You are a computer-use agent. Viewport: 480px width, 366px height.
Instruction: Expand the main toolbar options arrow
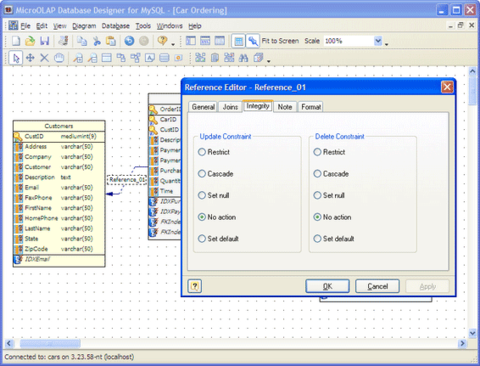tap(387, 44)
